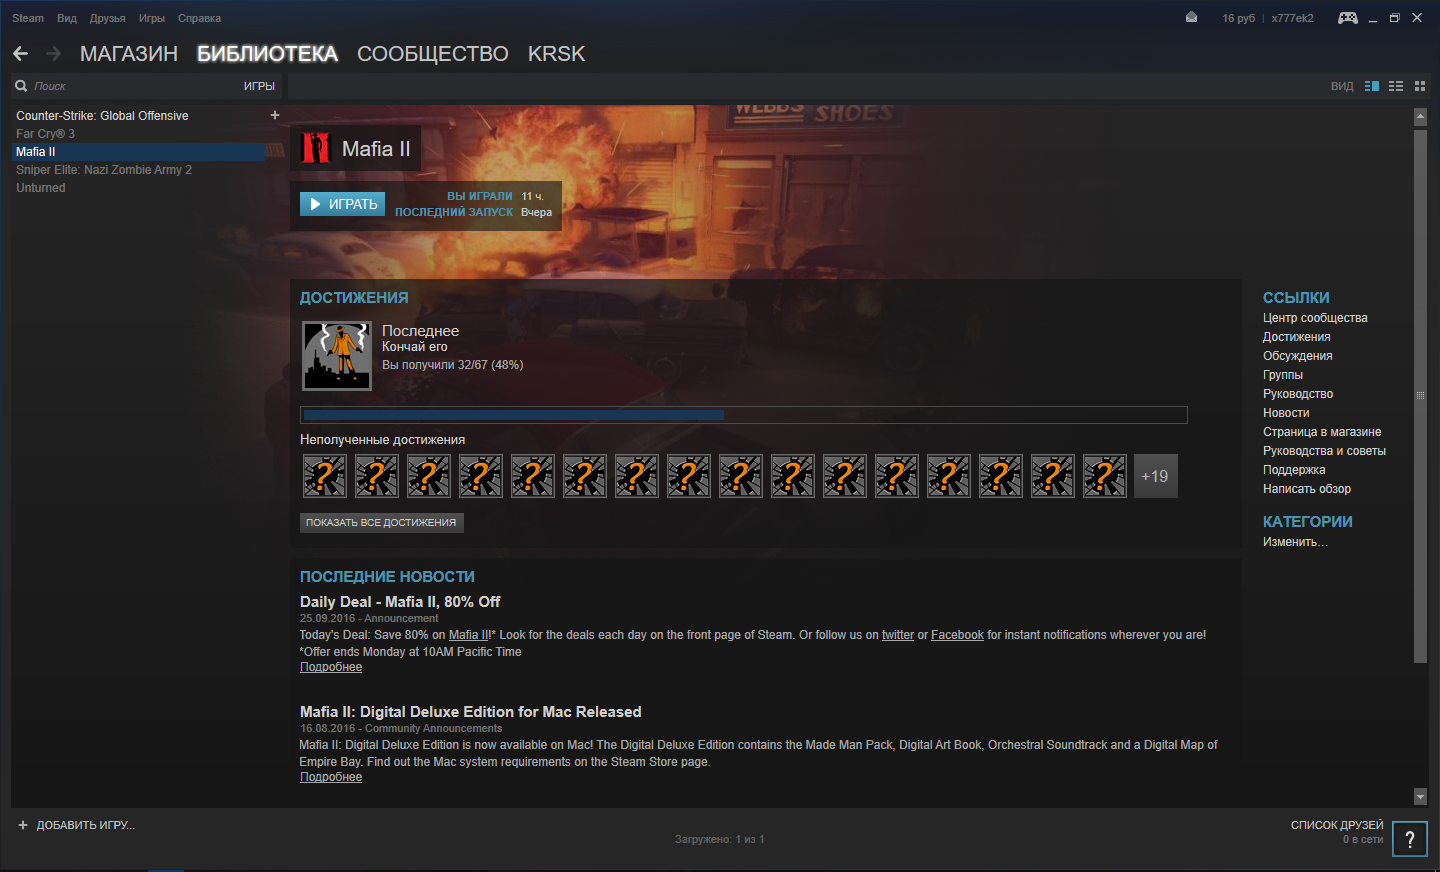Open Центр сообщества link
Screen dimensions: 1440x872
(1315, 318)
